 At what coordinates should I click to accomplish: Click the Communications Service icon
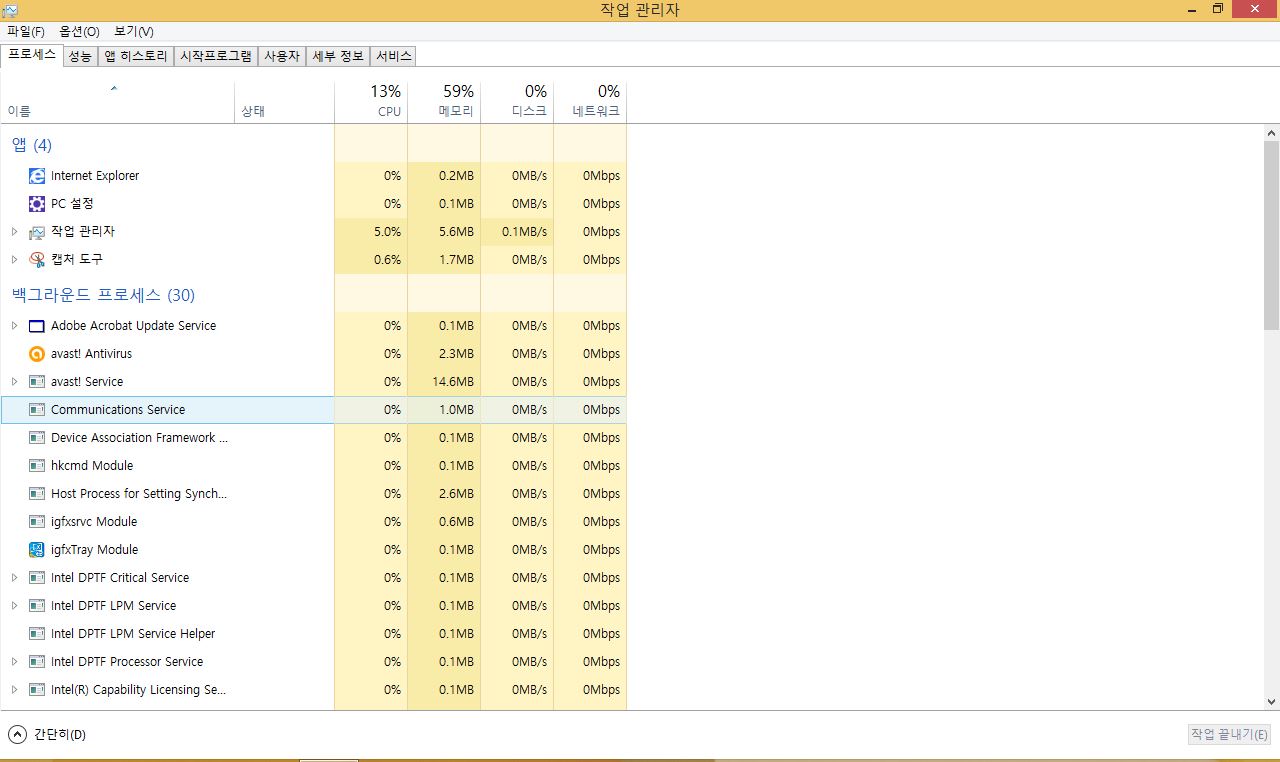(37, 410)
